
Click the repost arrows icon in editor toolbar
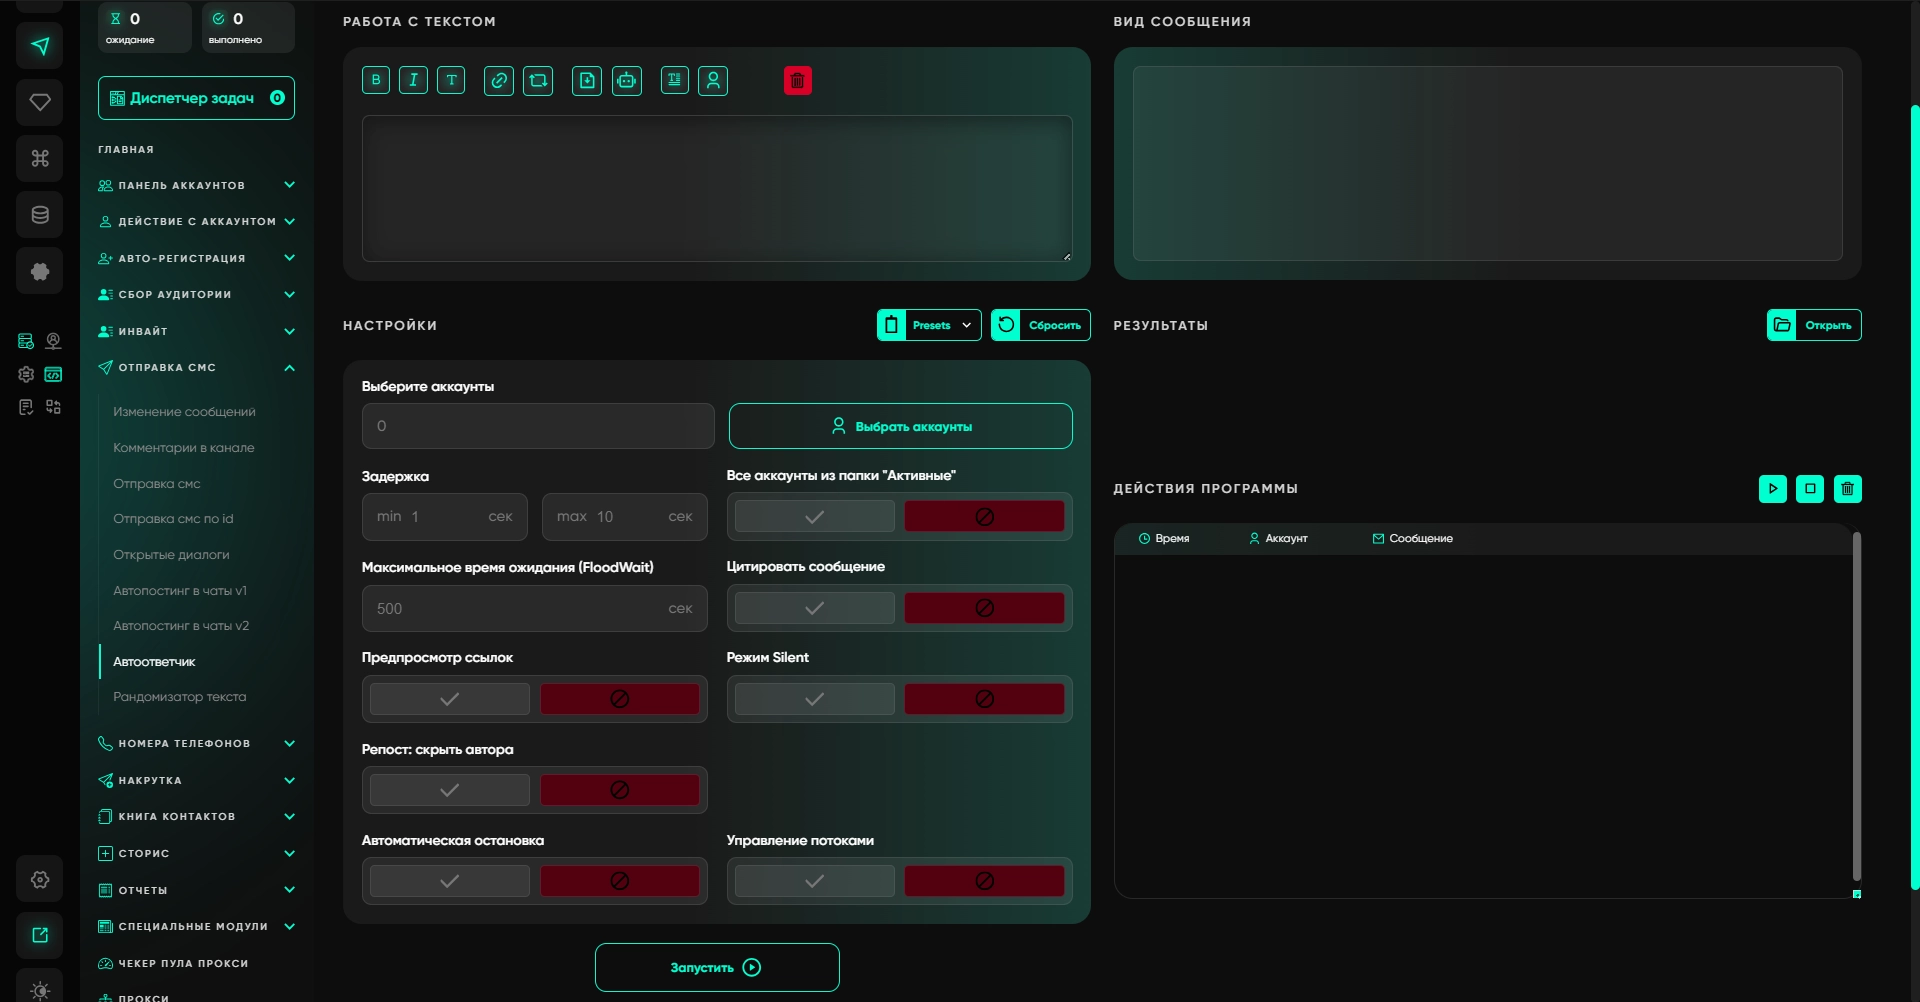pos(538,80)
